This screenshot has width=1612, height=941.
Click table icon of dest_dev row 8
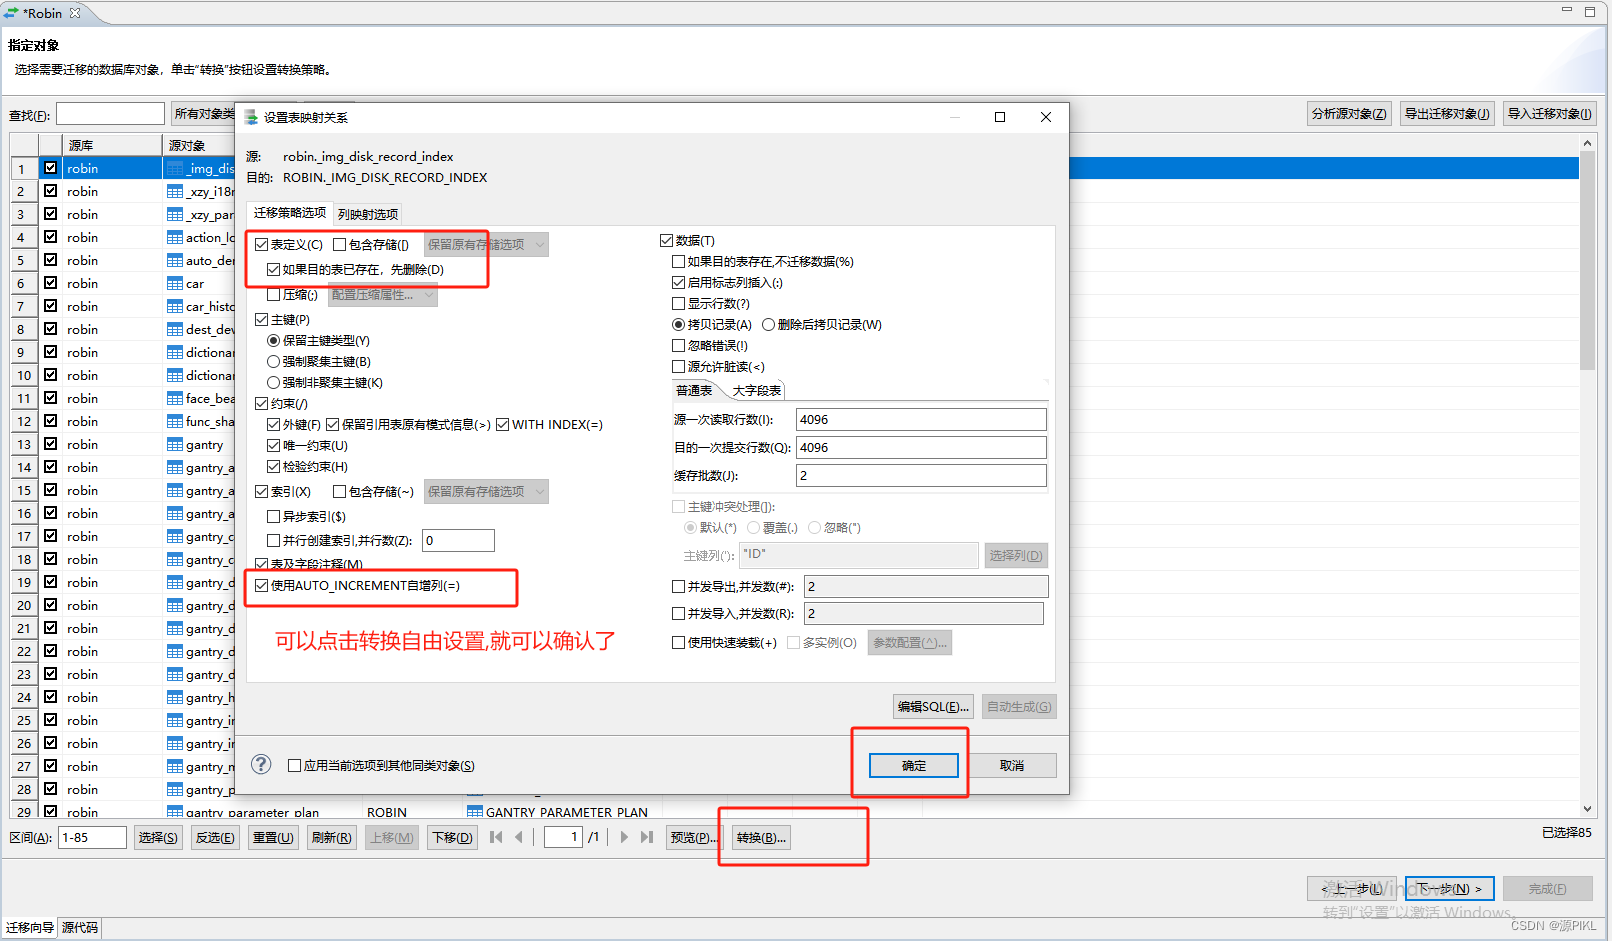175,329
